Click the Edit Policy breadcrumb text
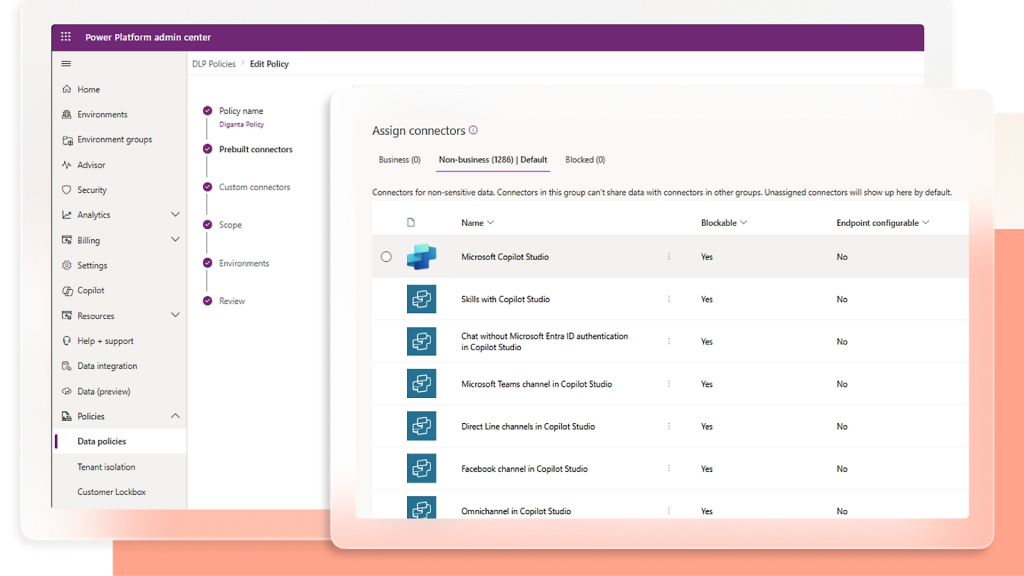Viewport: 1024px width, 576px height. [269, 63]
